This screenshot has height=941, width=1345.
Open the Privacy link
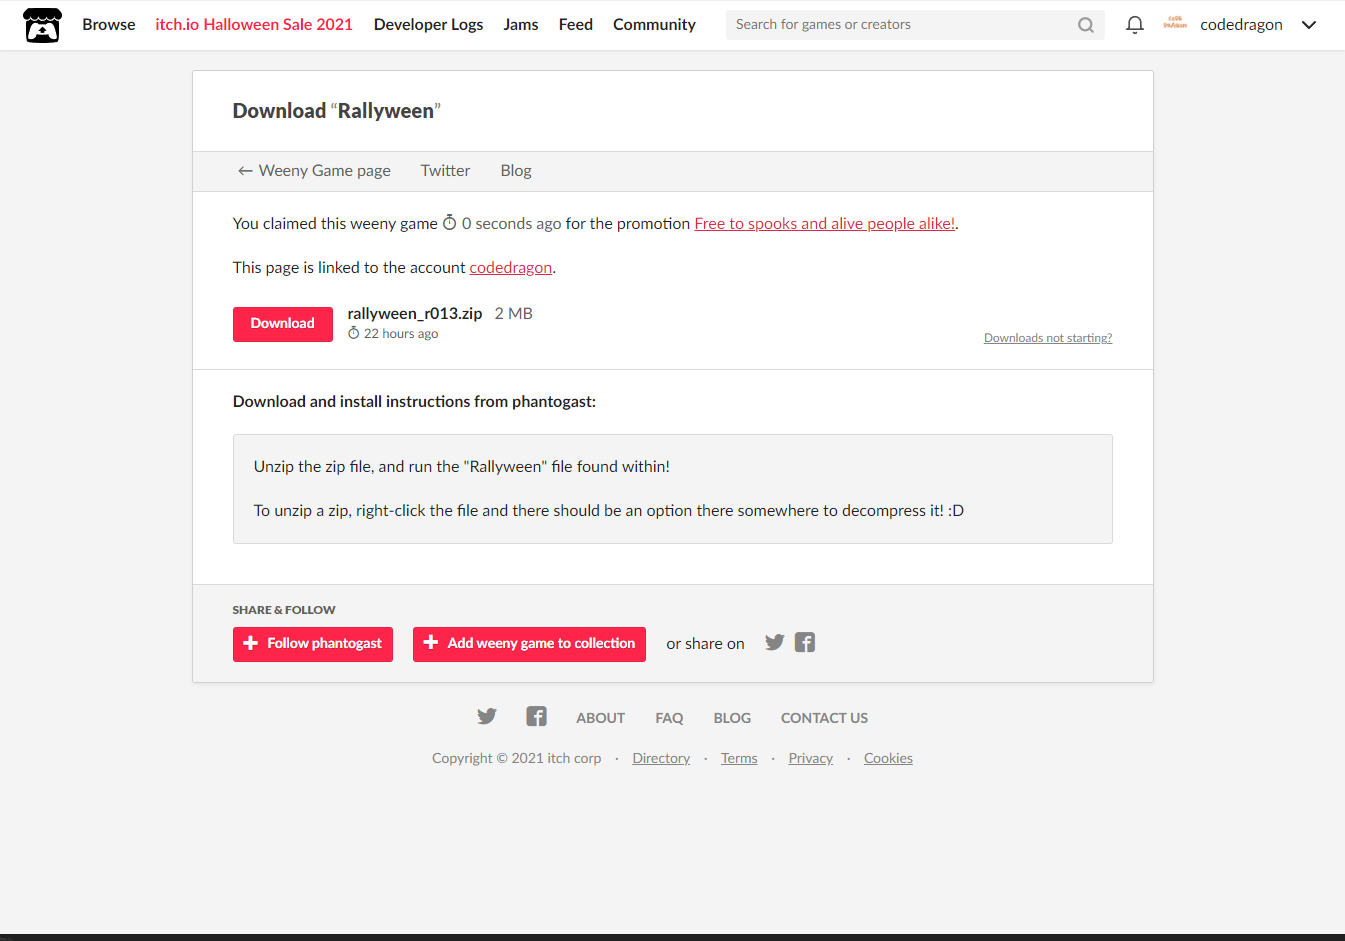tap(811, 758)
